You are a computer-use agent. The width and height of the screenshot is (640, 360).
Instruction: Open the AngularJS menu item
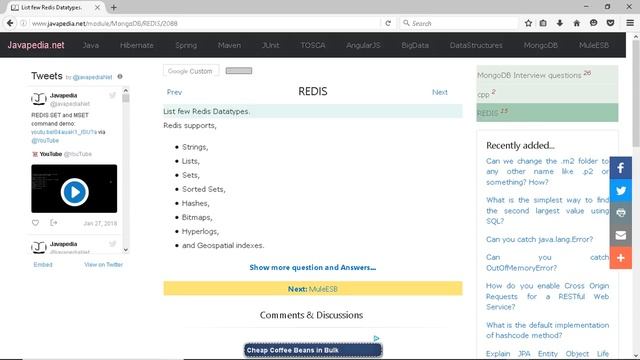pos(363,45)
